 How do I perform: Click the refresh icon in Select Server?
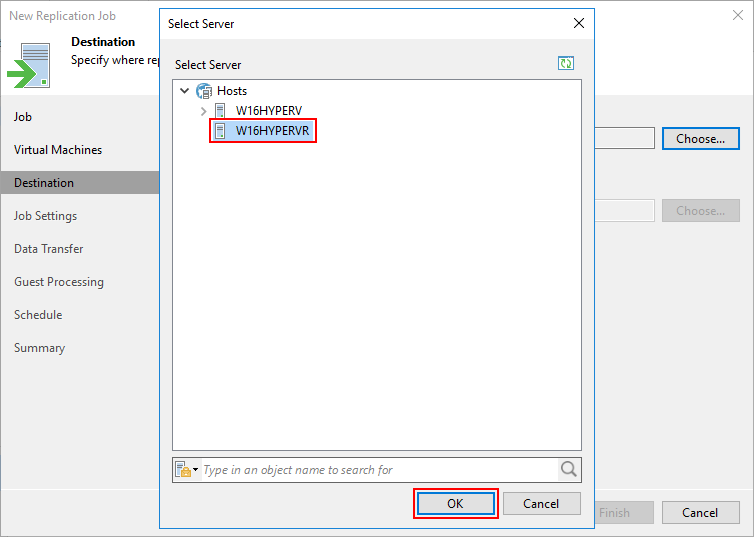pyautogui.click(x=566, y=63)
